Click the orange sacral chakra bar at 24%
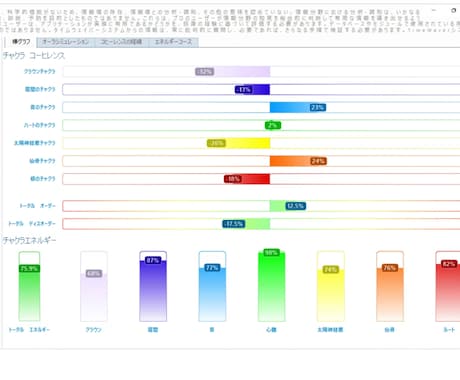460x380 pixels. pyautogui.click(x=298, y=161)
